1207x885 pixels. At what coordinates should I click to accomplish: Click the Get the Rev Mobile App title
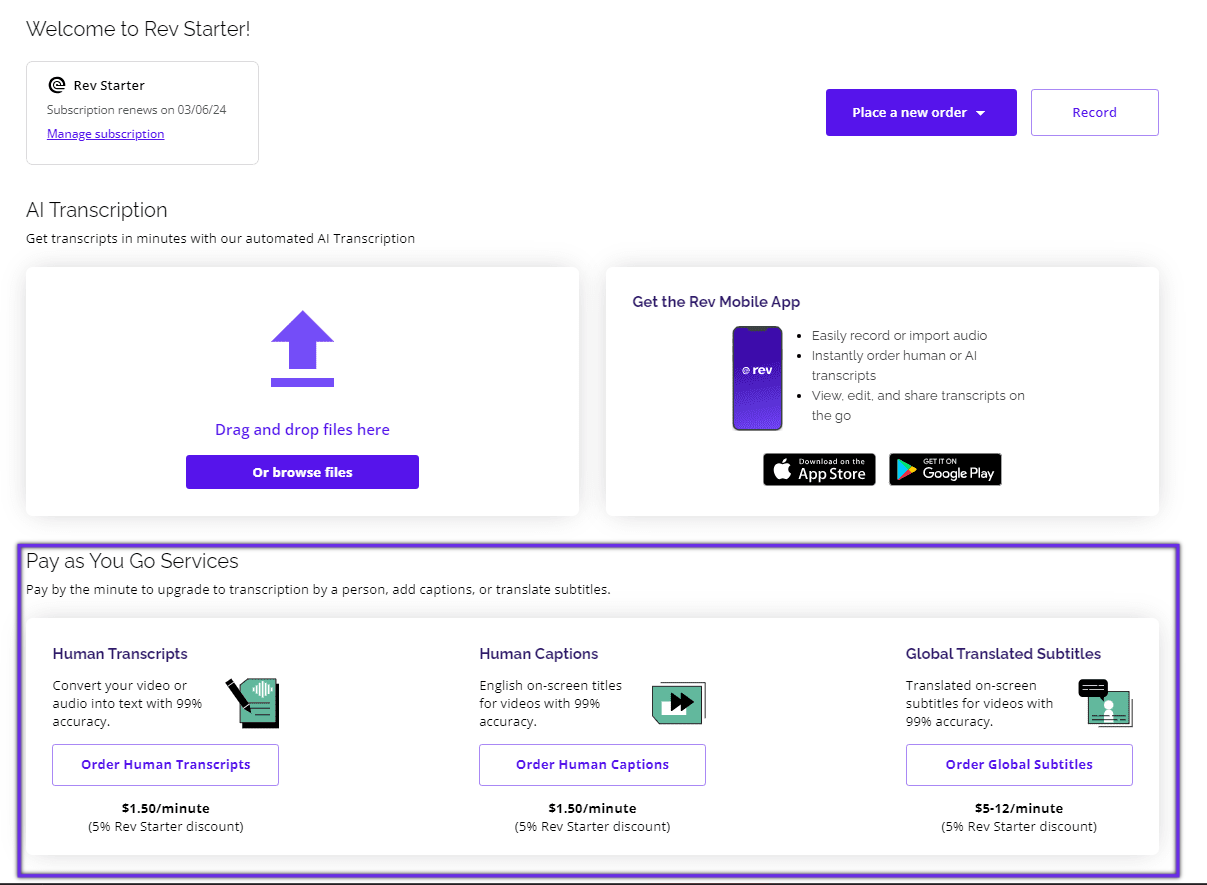pos(716,302)
